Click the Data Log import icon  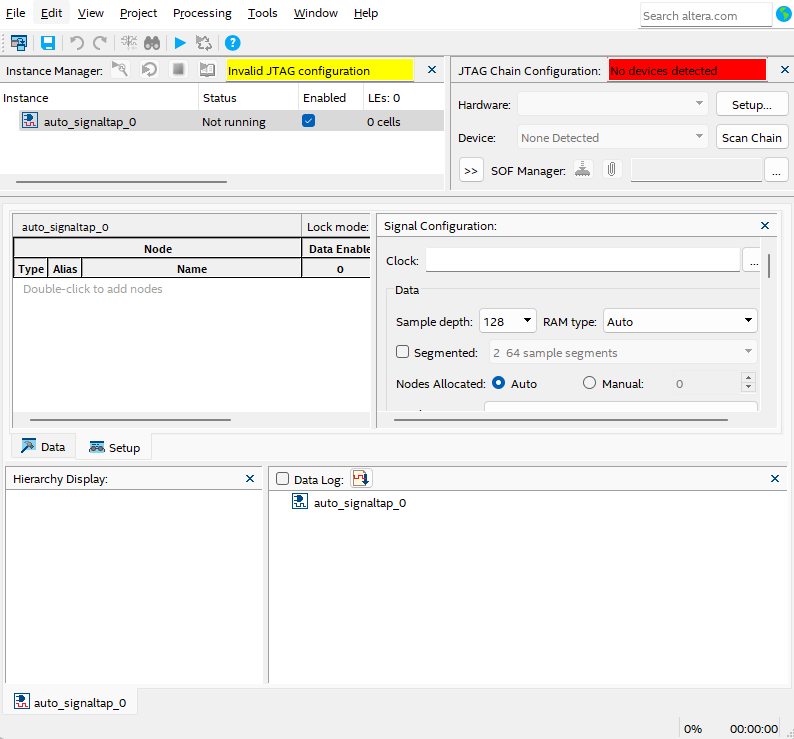click(x=361, y=478)
